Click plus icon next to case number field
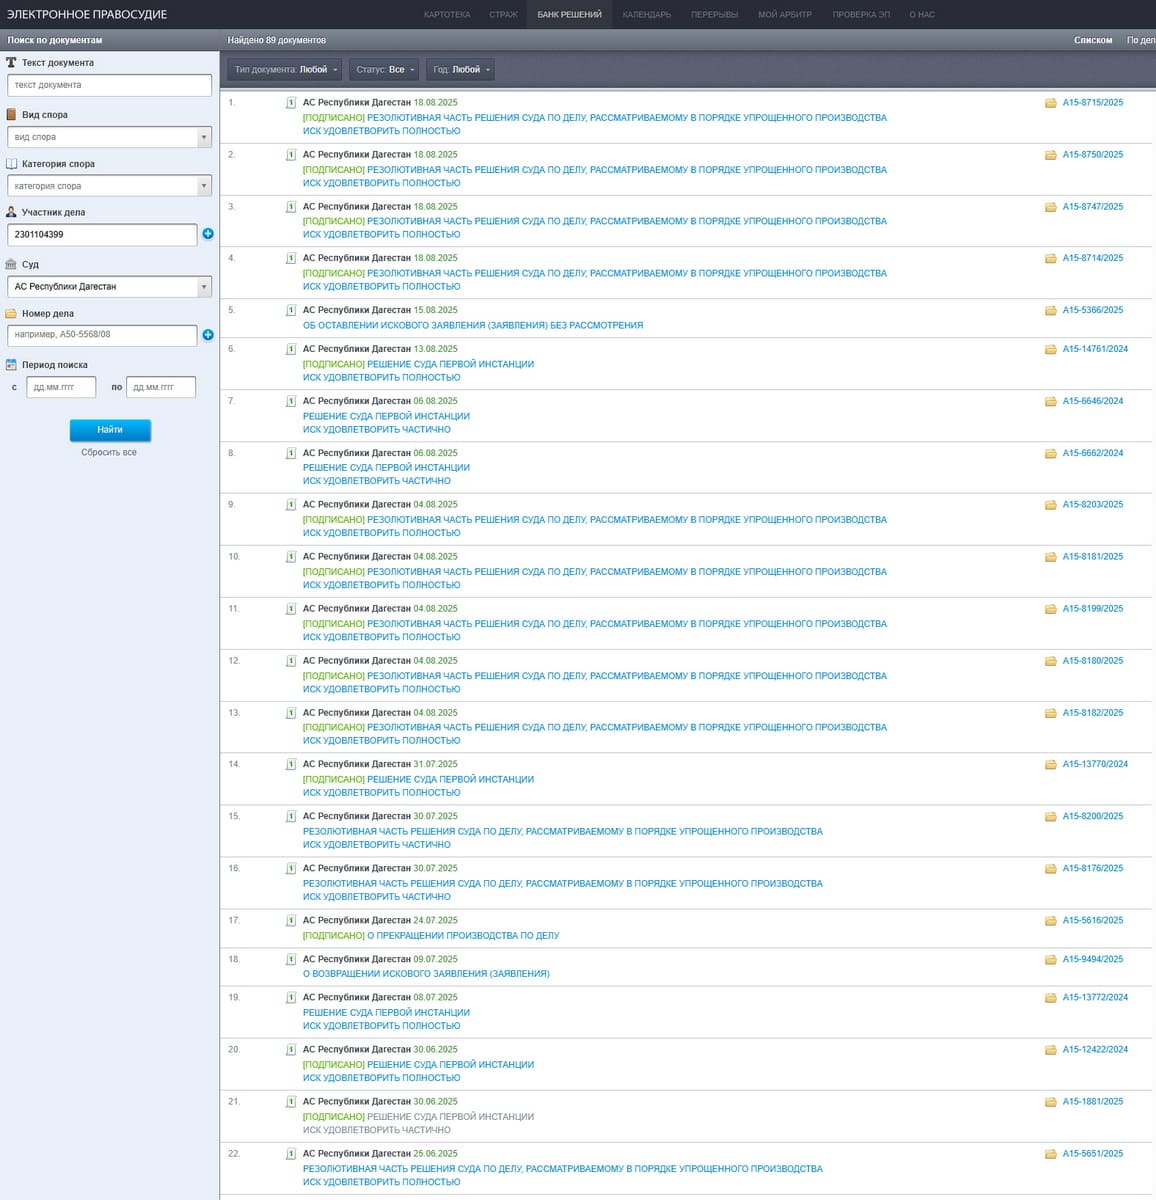This screenshot has height=1200, width=1156. [208, 335]
